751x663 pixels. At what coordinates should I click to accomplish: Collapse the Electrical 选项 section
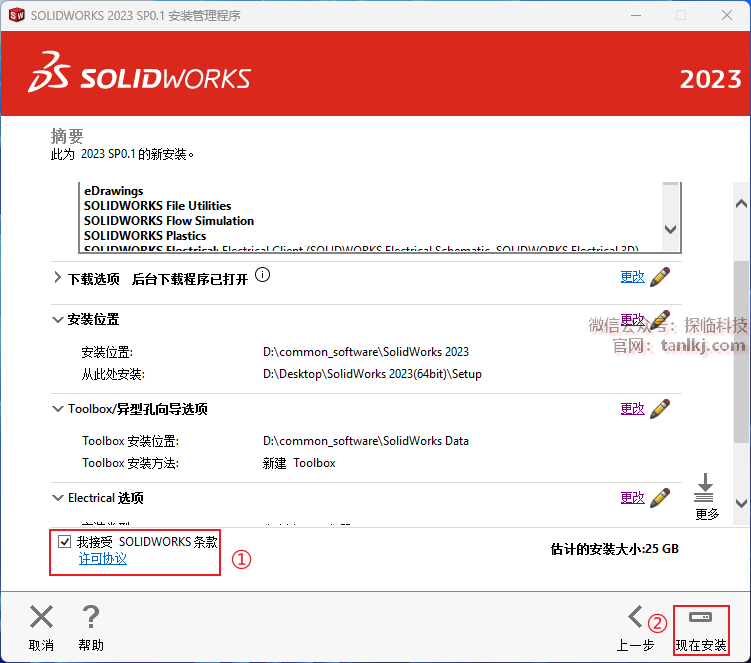pyautogui.click(x=57, y=498)
